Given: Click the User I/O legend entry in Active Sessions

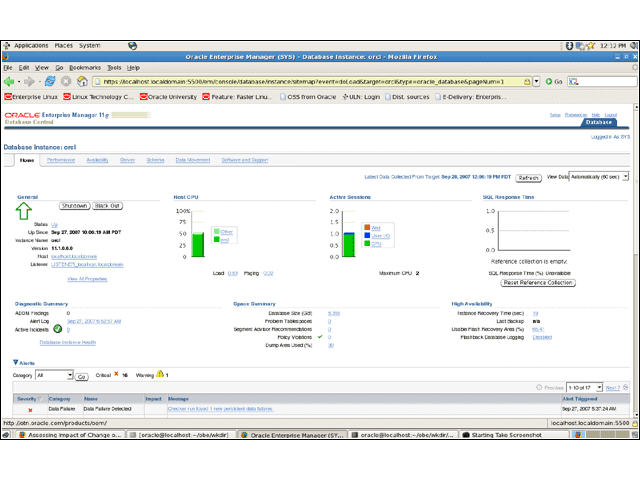Looking at the screenshot, I should (380, 236).
